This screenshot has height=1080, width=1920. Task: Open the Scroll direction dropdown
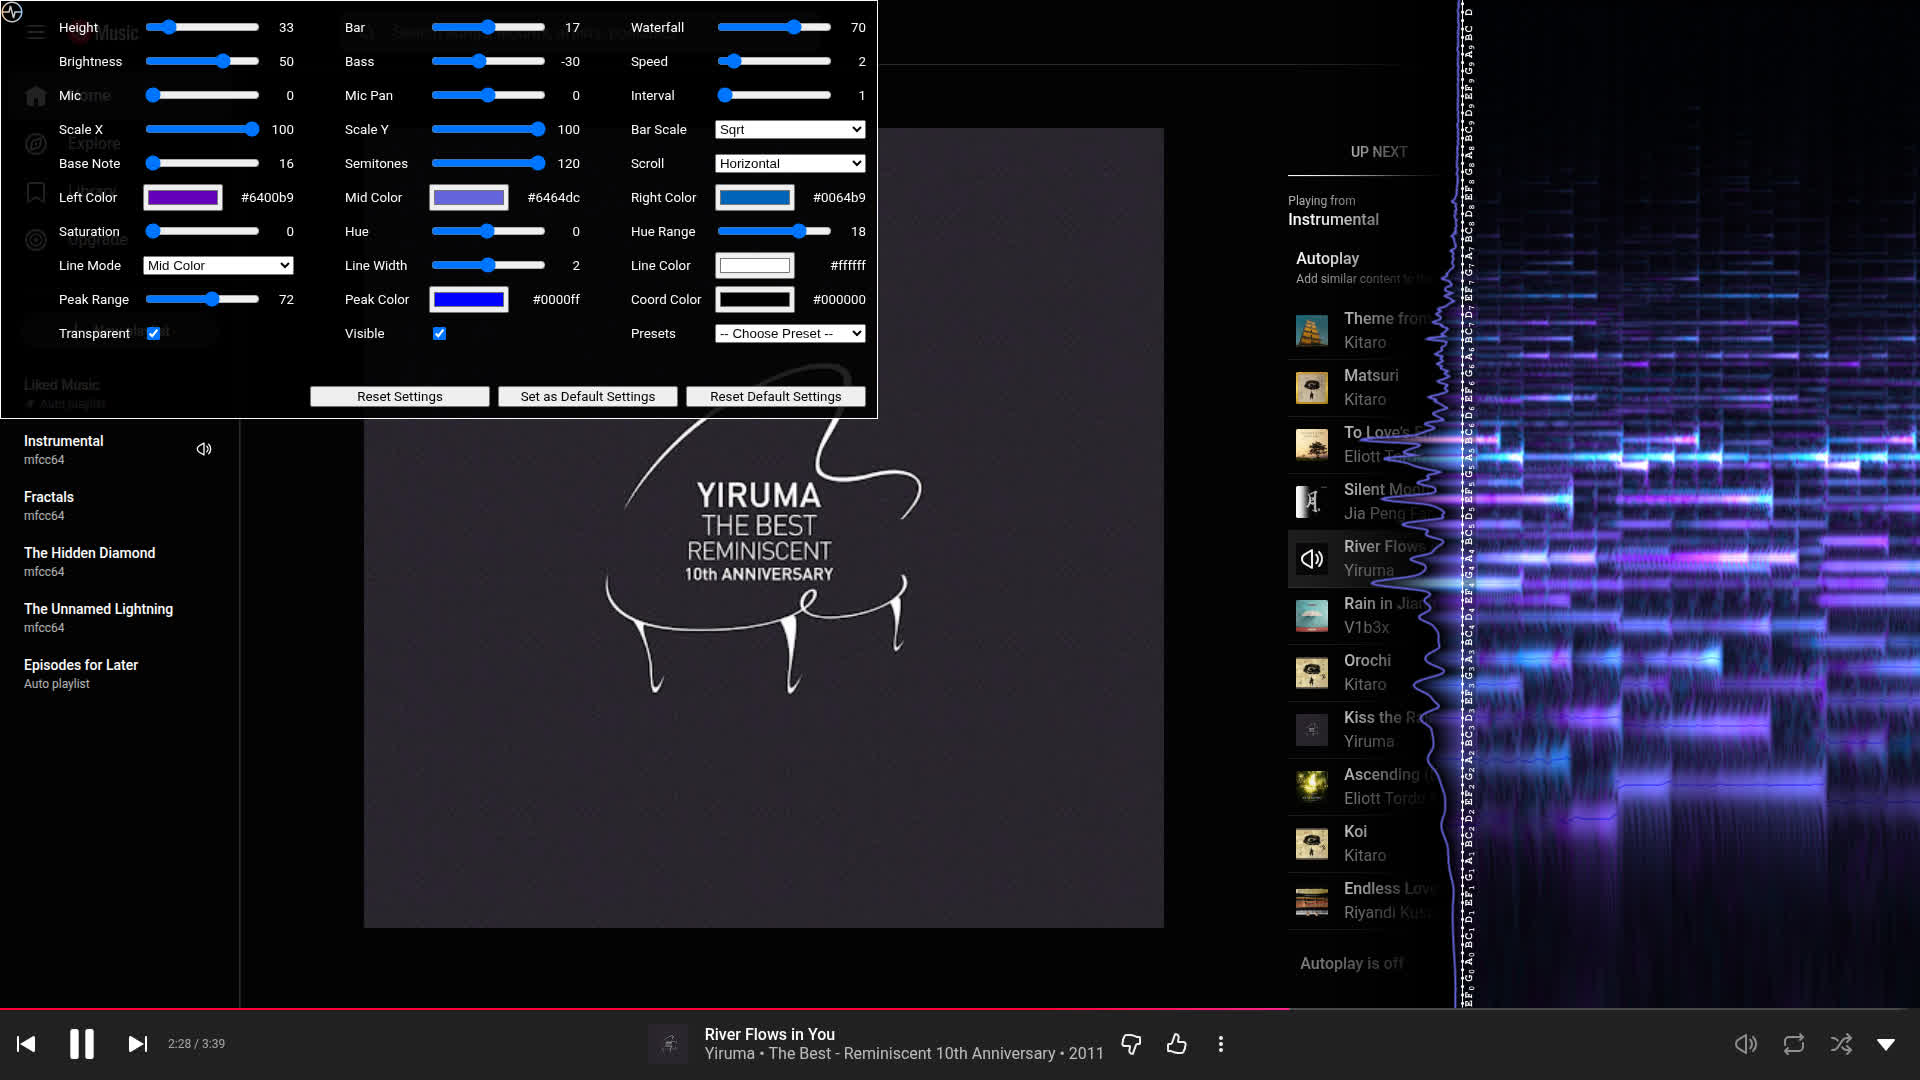click(790, 164)
